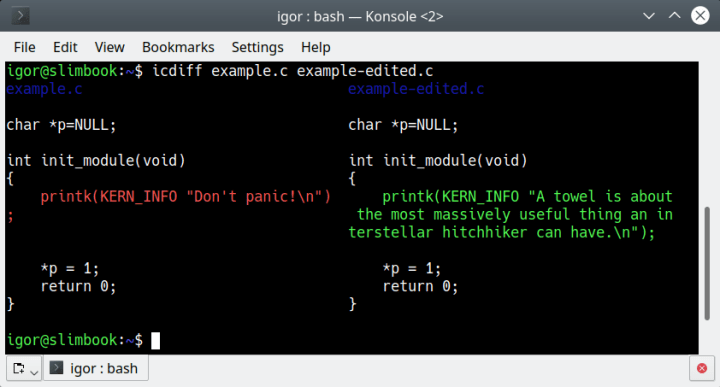The height and width of the screenshot is (387, 720).
Task: Open the File menu
Action: coord(24,47)
